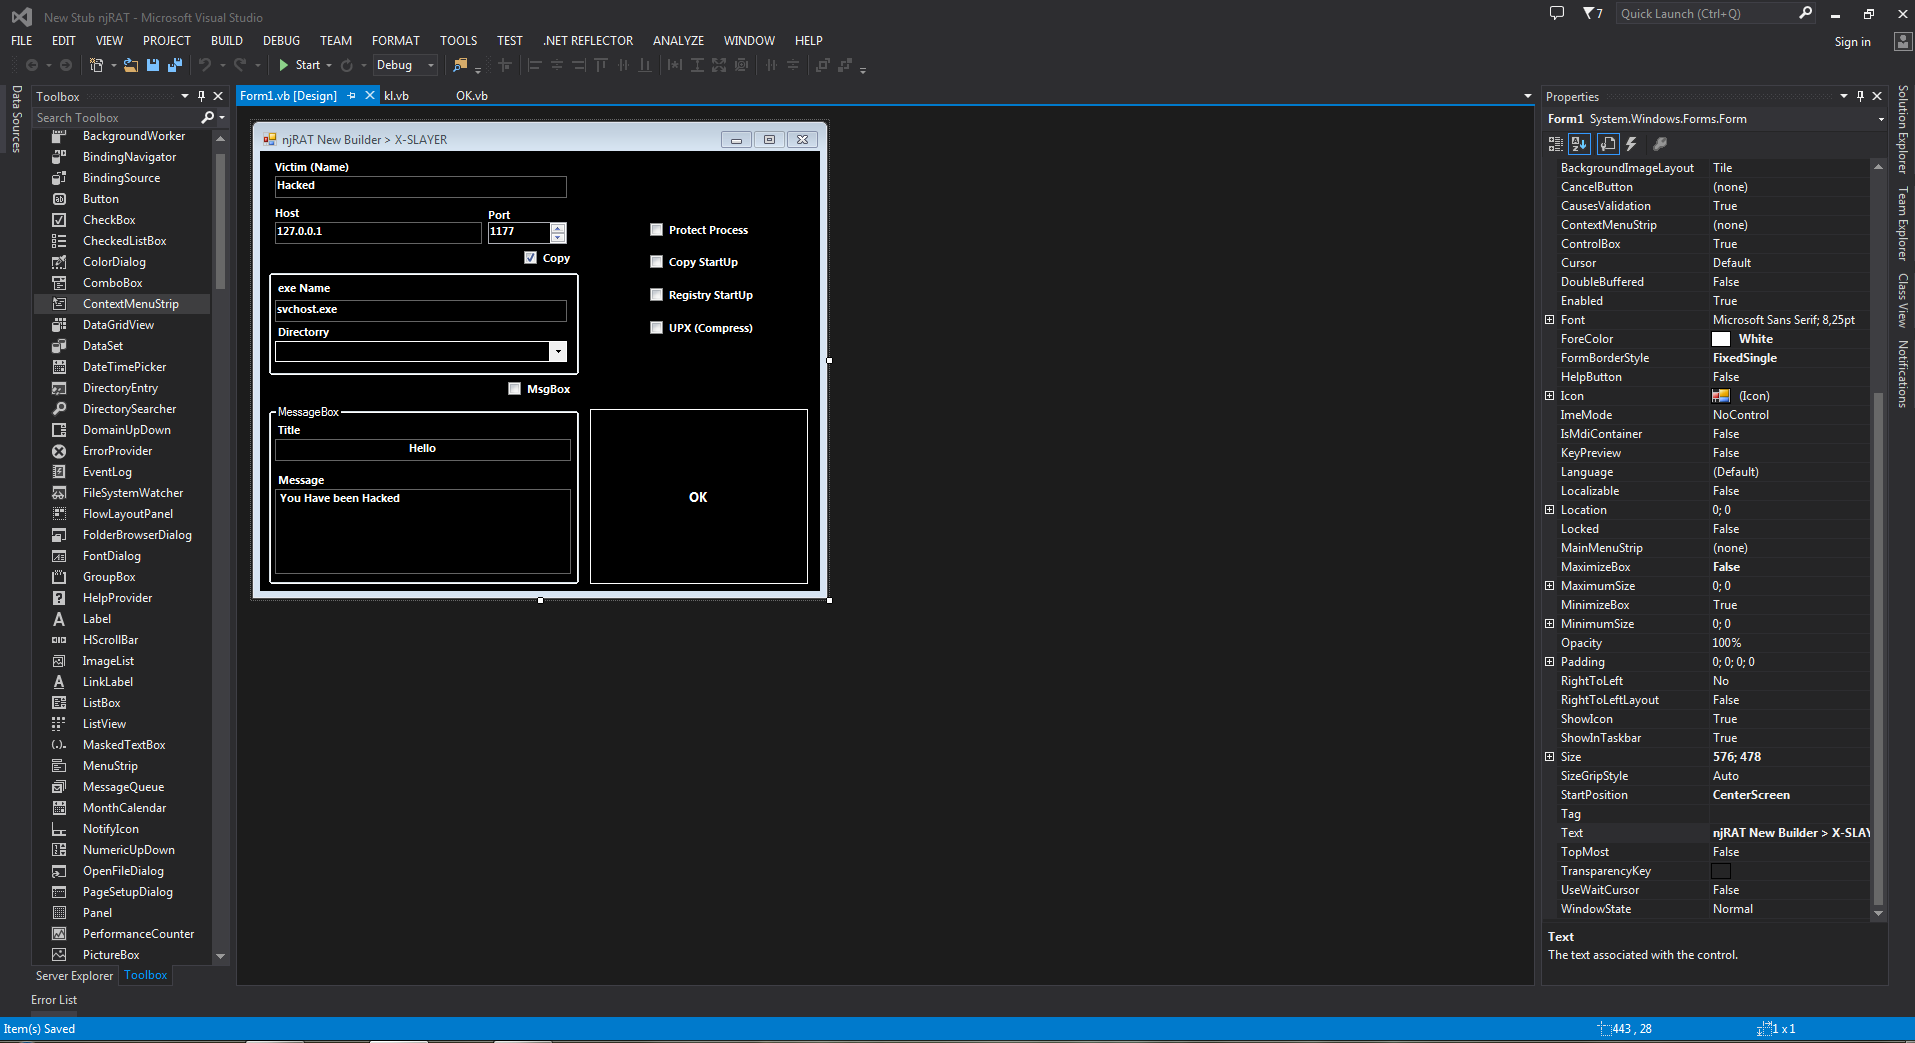The width and height of the screenshot is (1915, 1043).
Task: Open the Directory combo box dropdown arrow
Action: [x=558, y=352]
